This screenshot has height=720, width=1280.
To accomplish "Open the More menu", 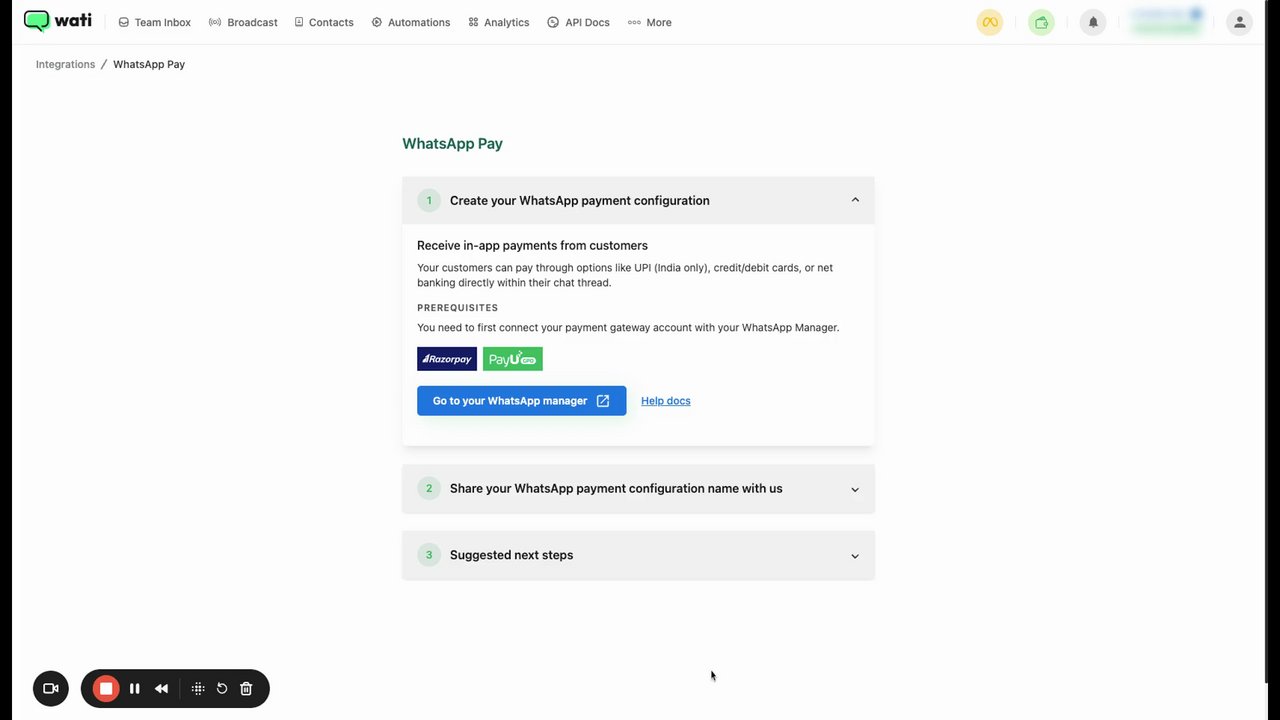I will (650, 22).
